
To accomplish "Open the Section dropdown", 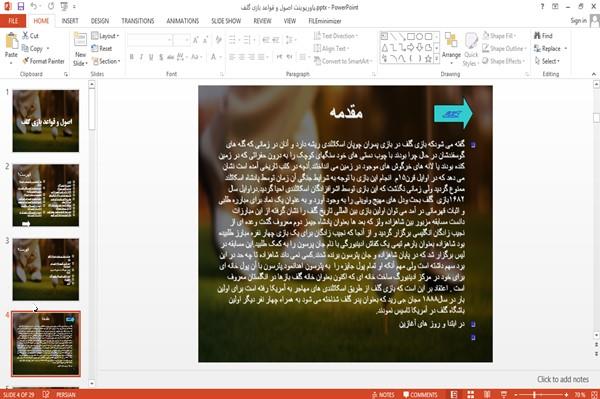I will pyautogui.click(x=106, y=61).
